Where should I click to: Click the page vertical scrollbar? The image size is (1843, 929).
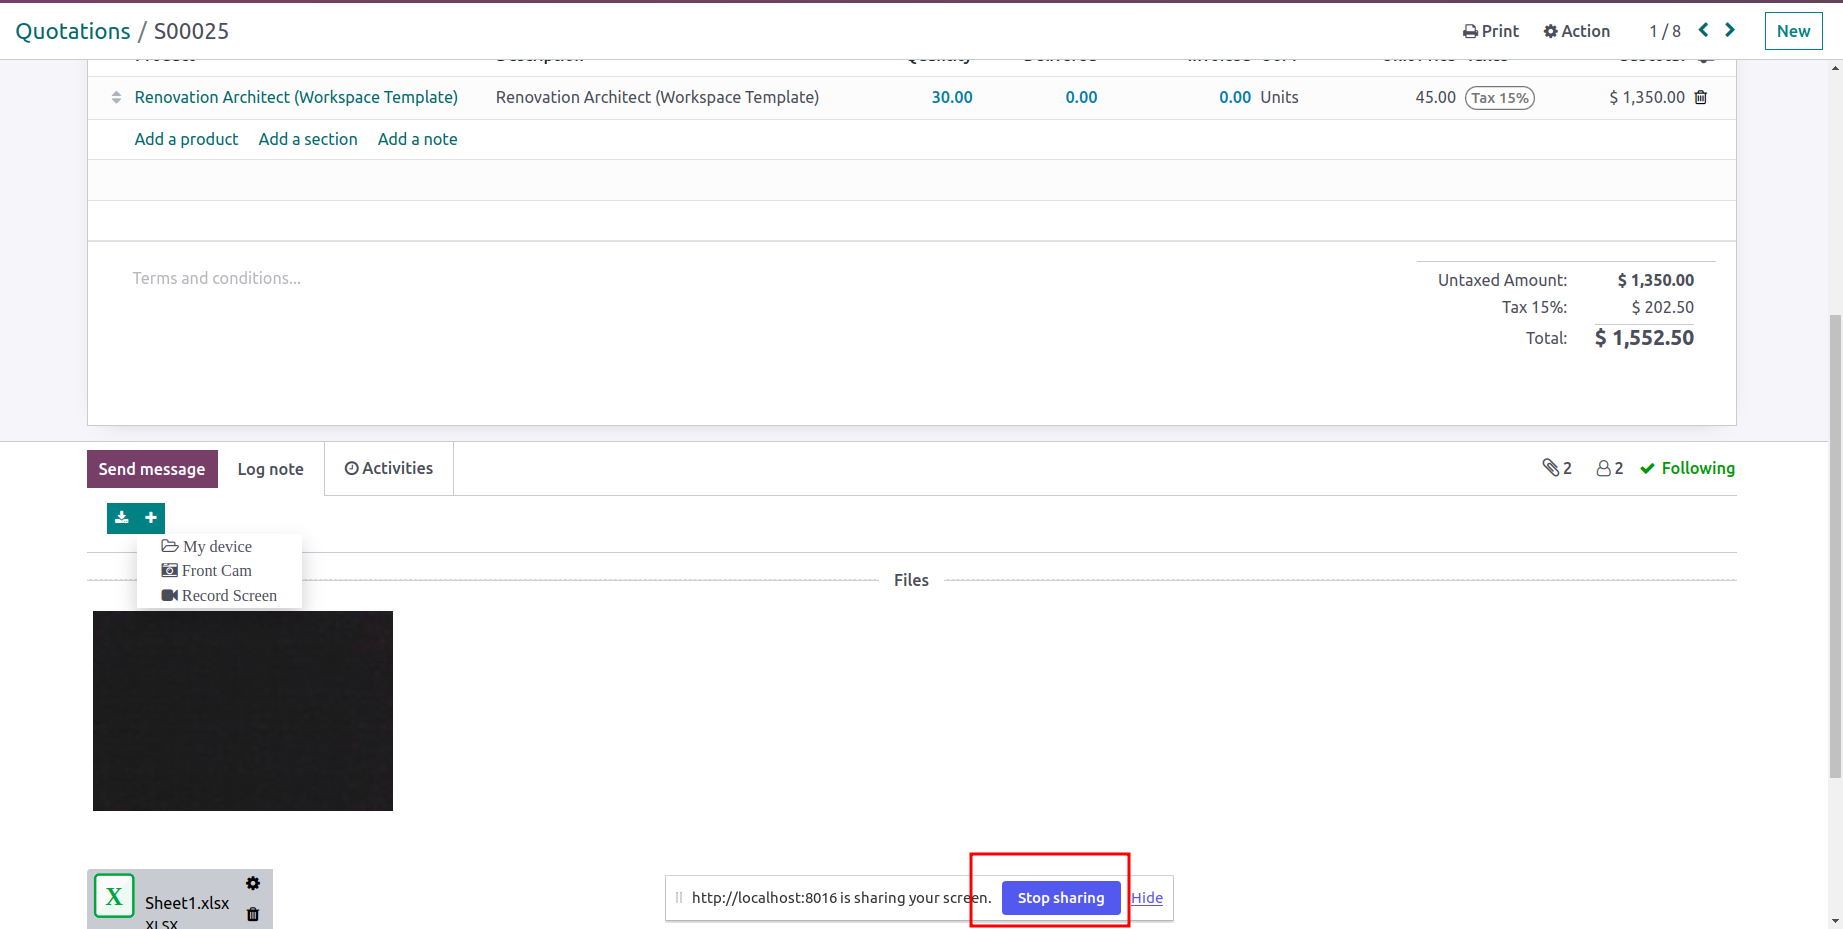coord(1835,545)
